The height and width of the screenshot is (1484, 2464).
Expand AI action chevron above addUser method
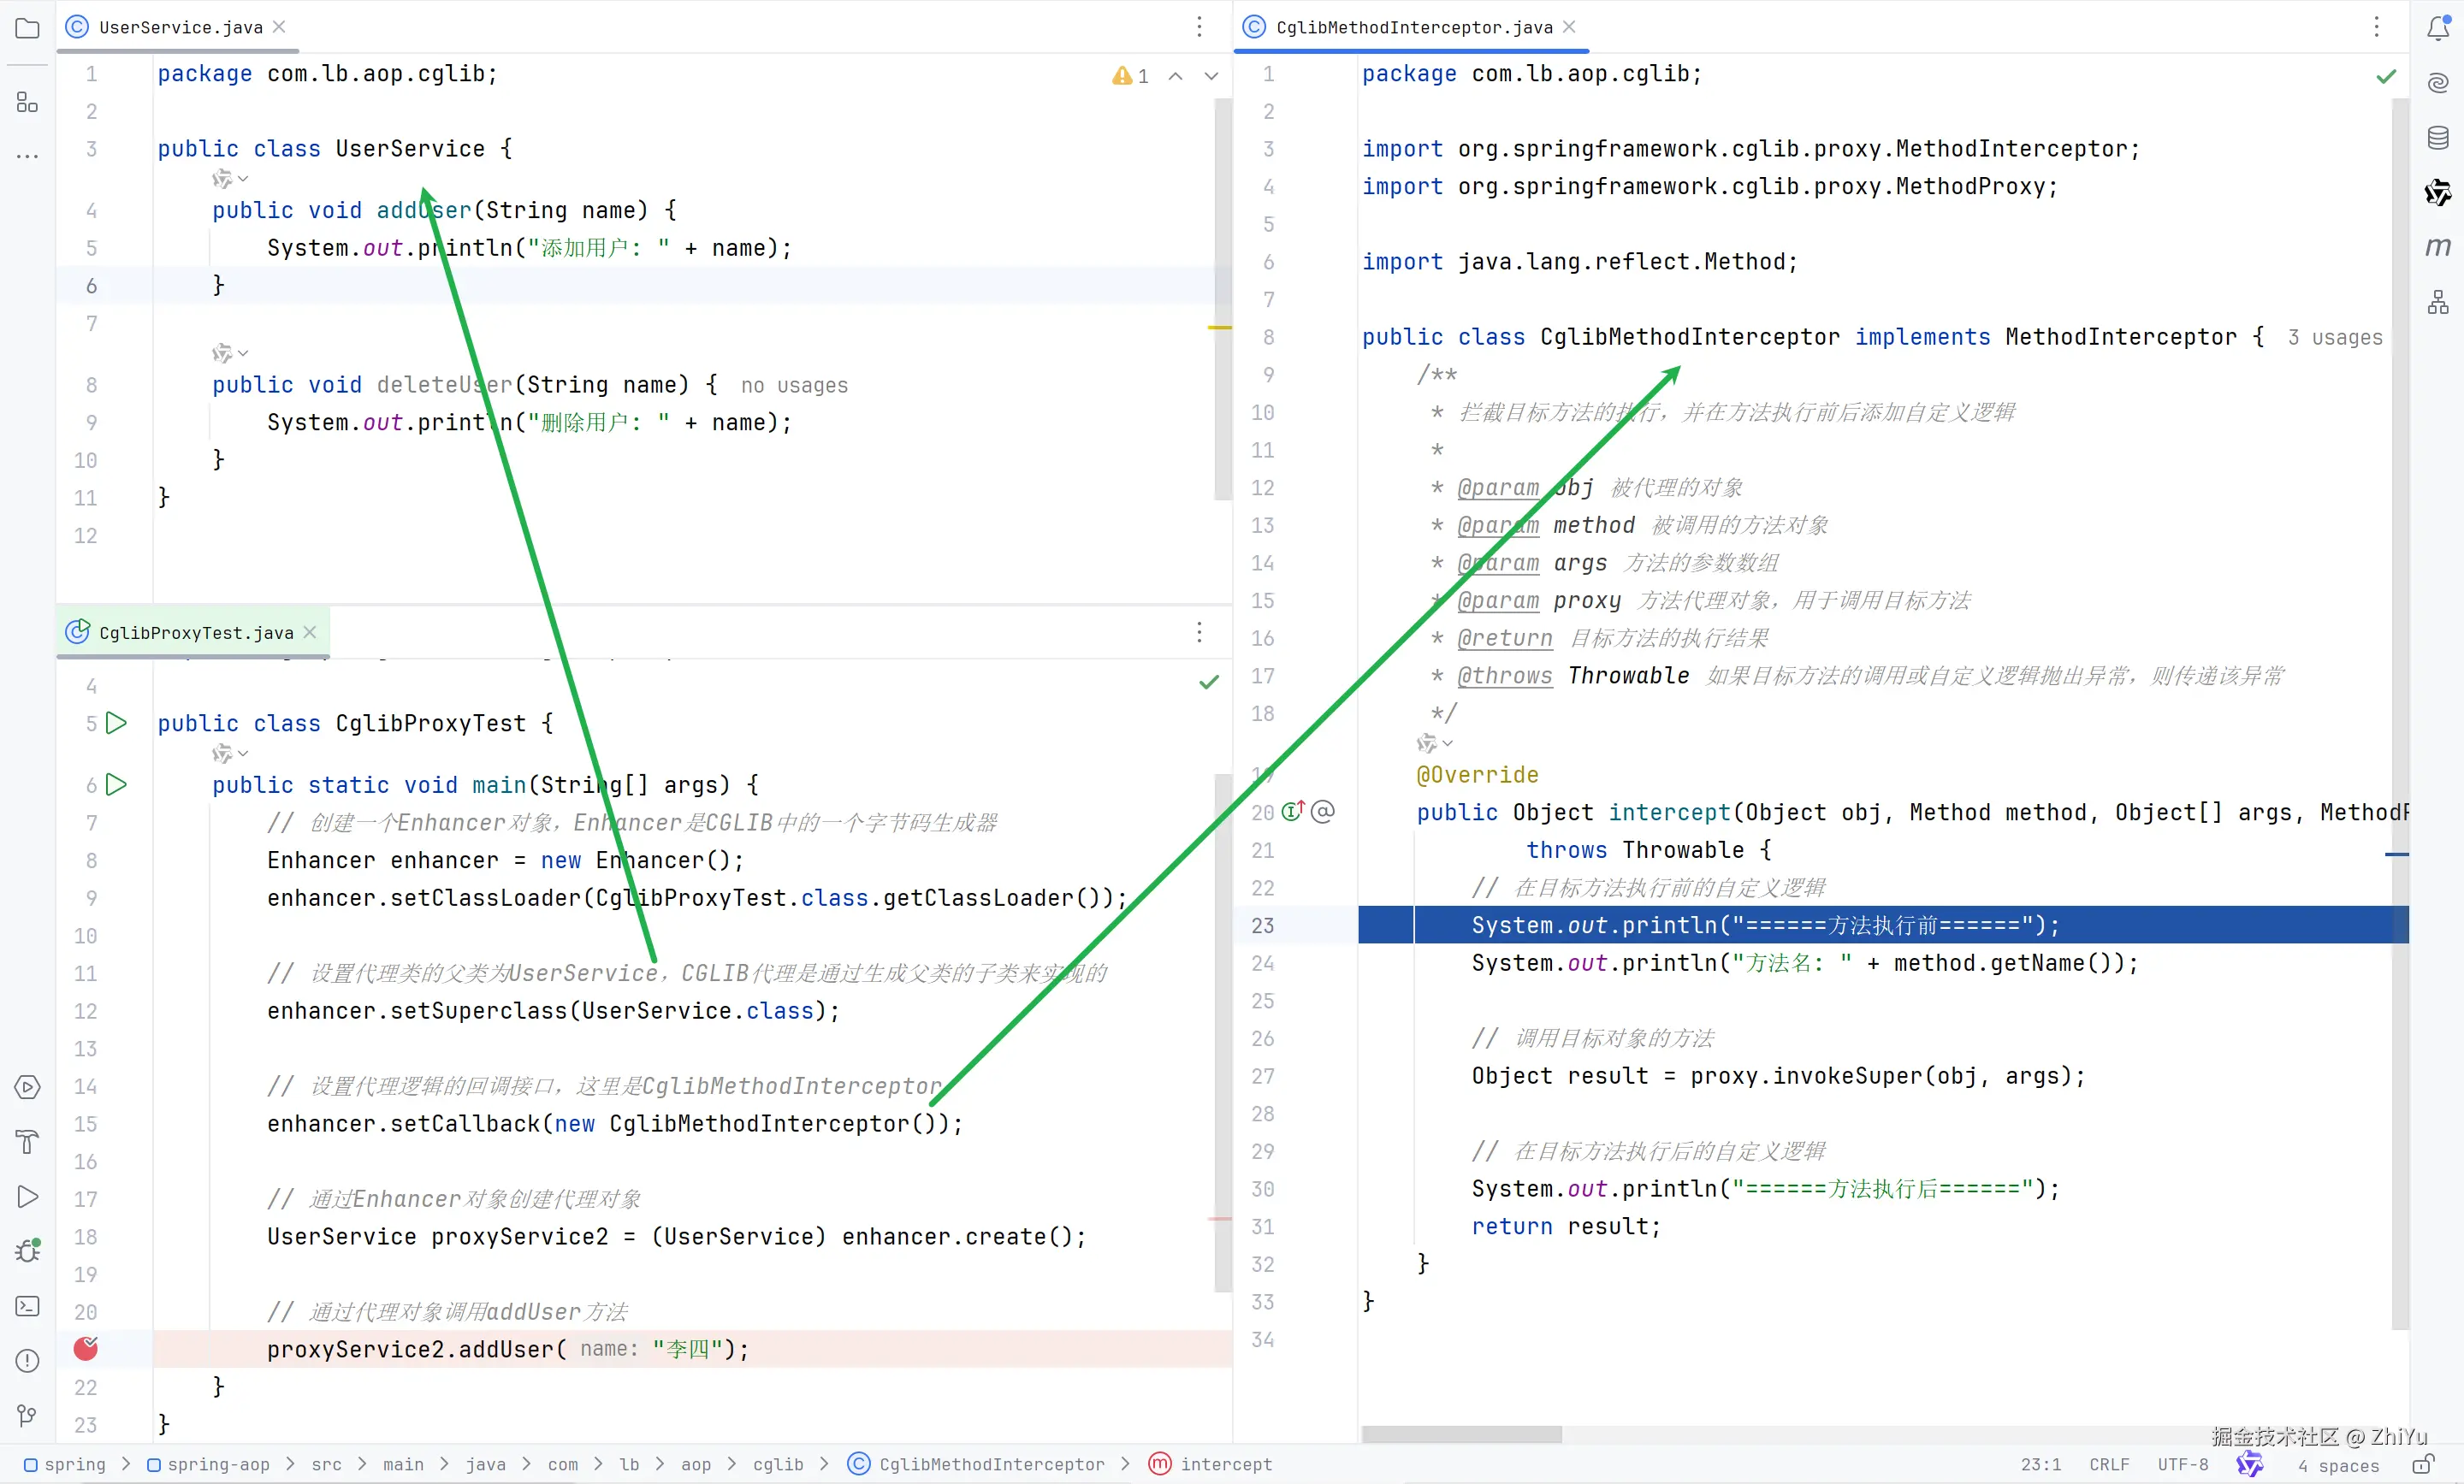pyautogui.click(x=243, y=179)
